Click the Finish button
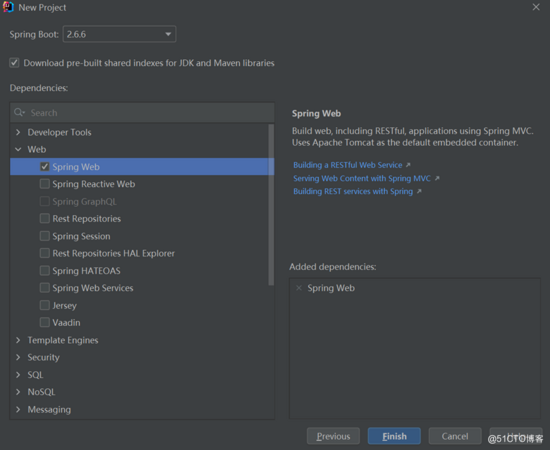This screenshot has width=550, height=450. (394, 436)
